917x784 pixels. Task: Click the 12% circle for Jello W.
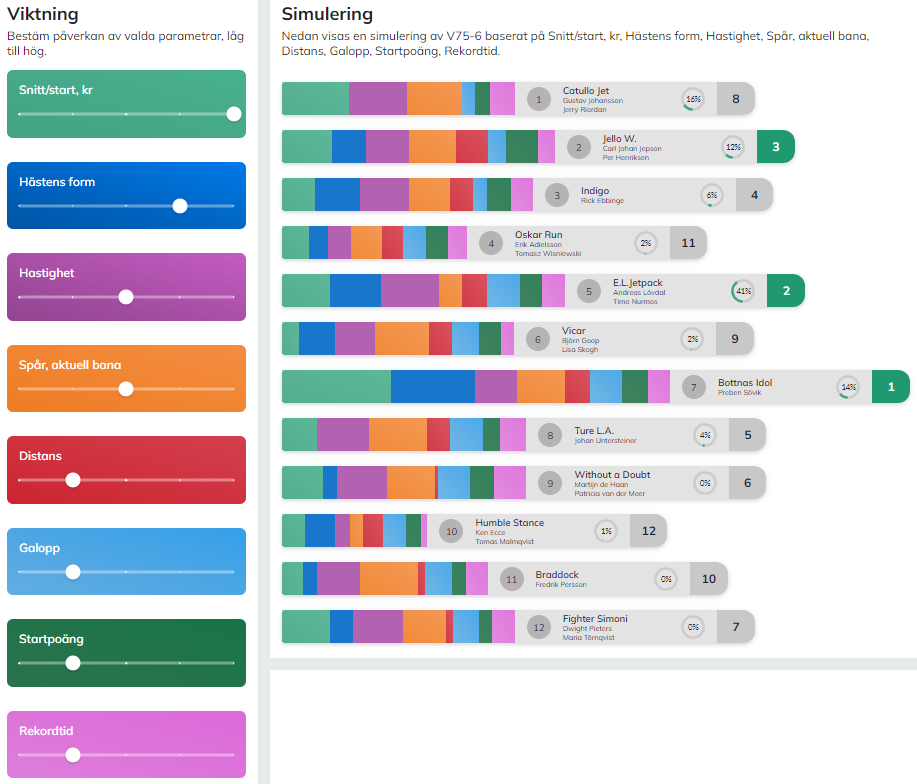pyautogui.click(x=733, y=147)
